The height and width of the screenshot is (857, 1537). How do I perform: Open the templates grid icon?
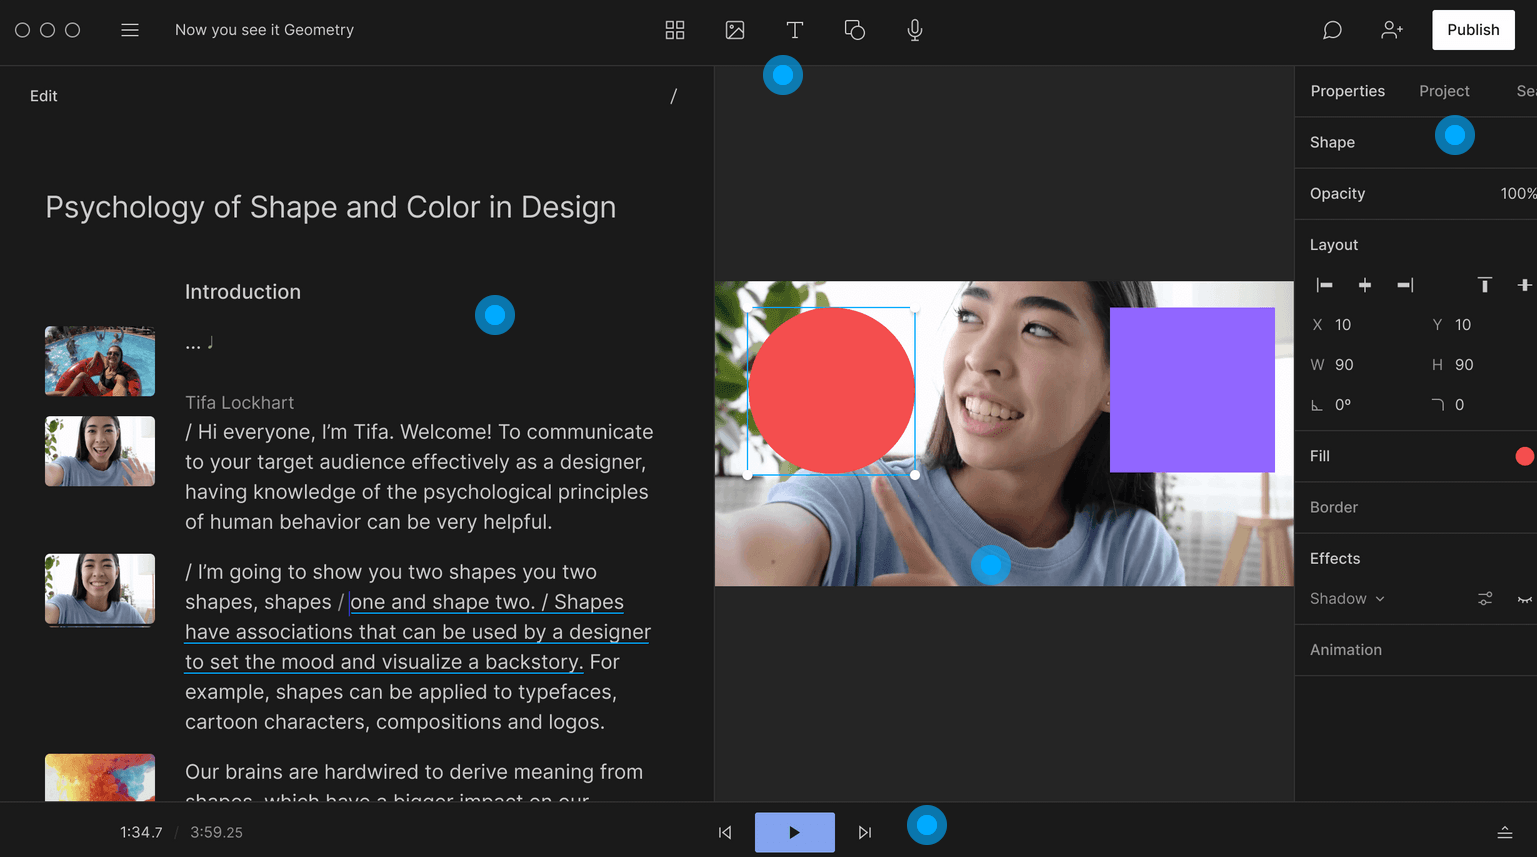tap(675, 30)
